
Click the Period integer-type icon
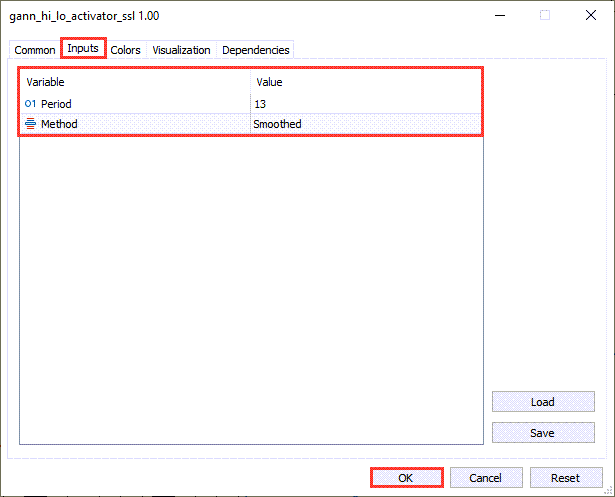pyautogui.click(x=30, y=104)
